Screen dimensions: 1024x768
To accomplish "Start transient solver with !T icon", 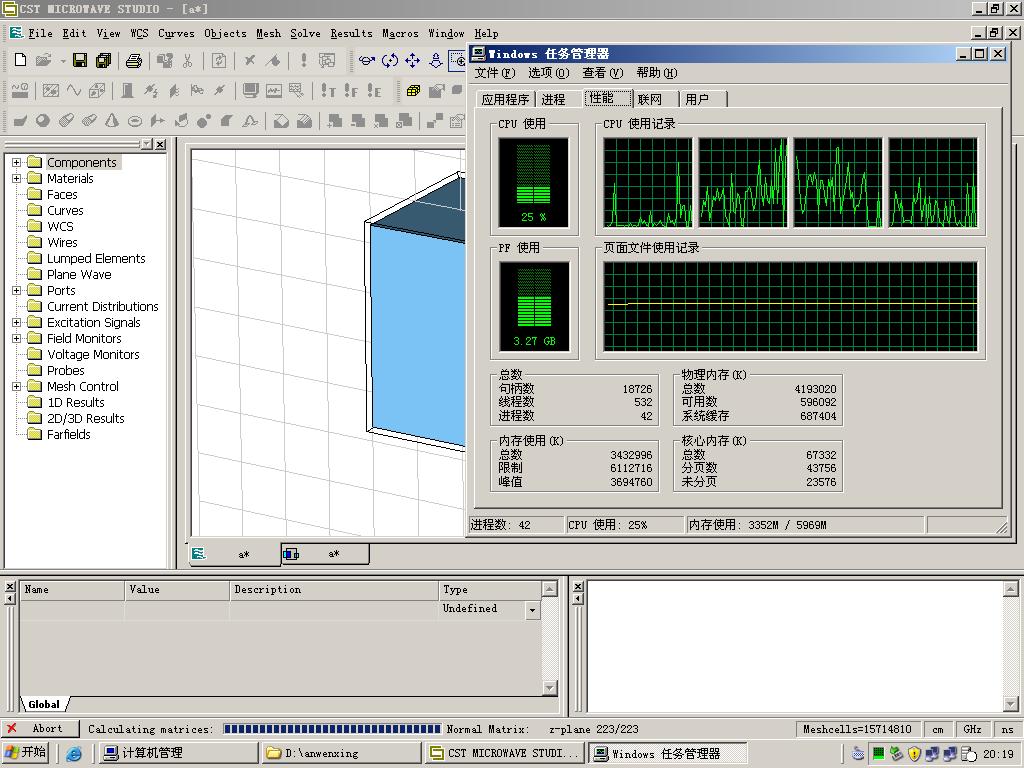I will 328,91.
